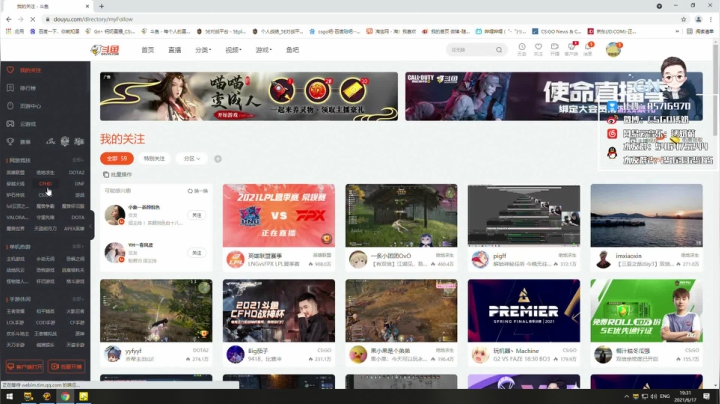Viewport: 720px width, 404px height.
Task: Click the DNF category link in sidebar
Action: [79, 184]
